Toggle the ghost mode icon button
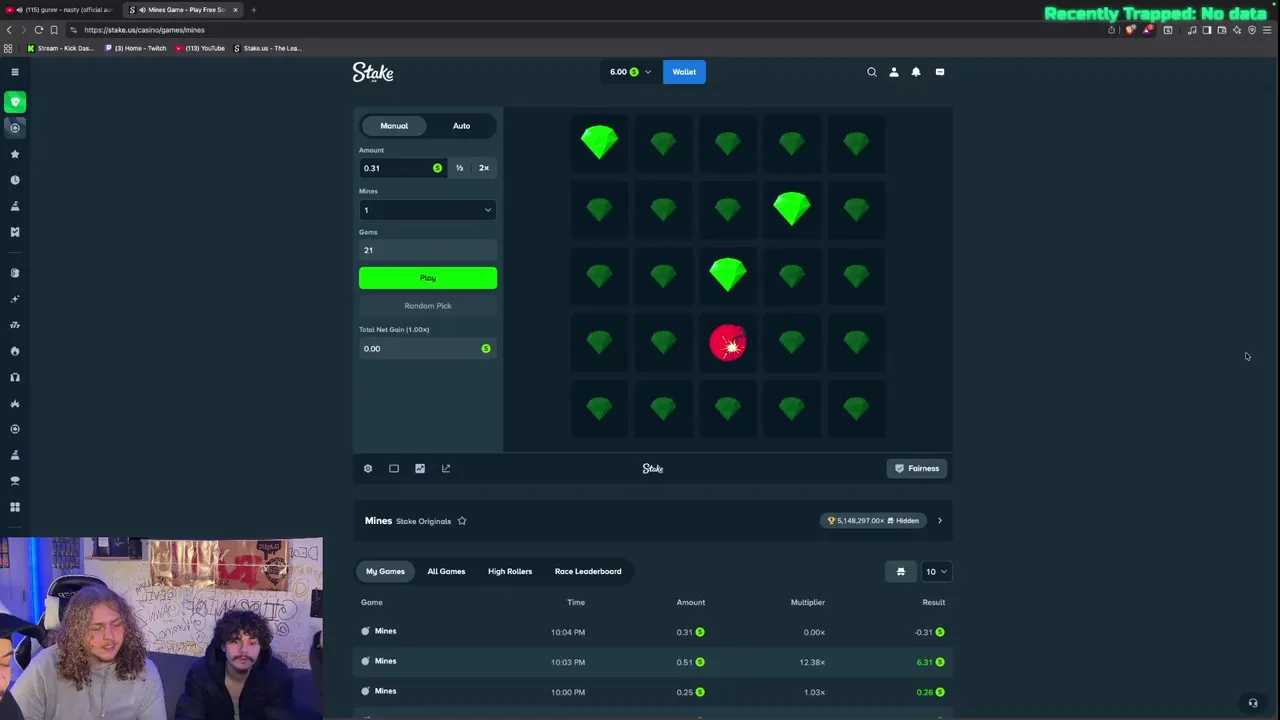This screenshot has width=1280, height=720. pyautogui.click(x=900, y=572)
